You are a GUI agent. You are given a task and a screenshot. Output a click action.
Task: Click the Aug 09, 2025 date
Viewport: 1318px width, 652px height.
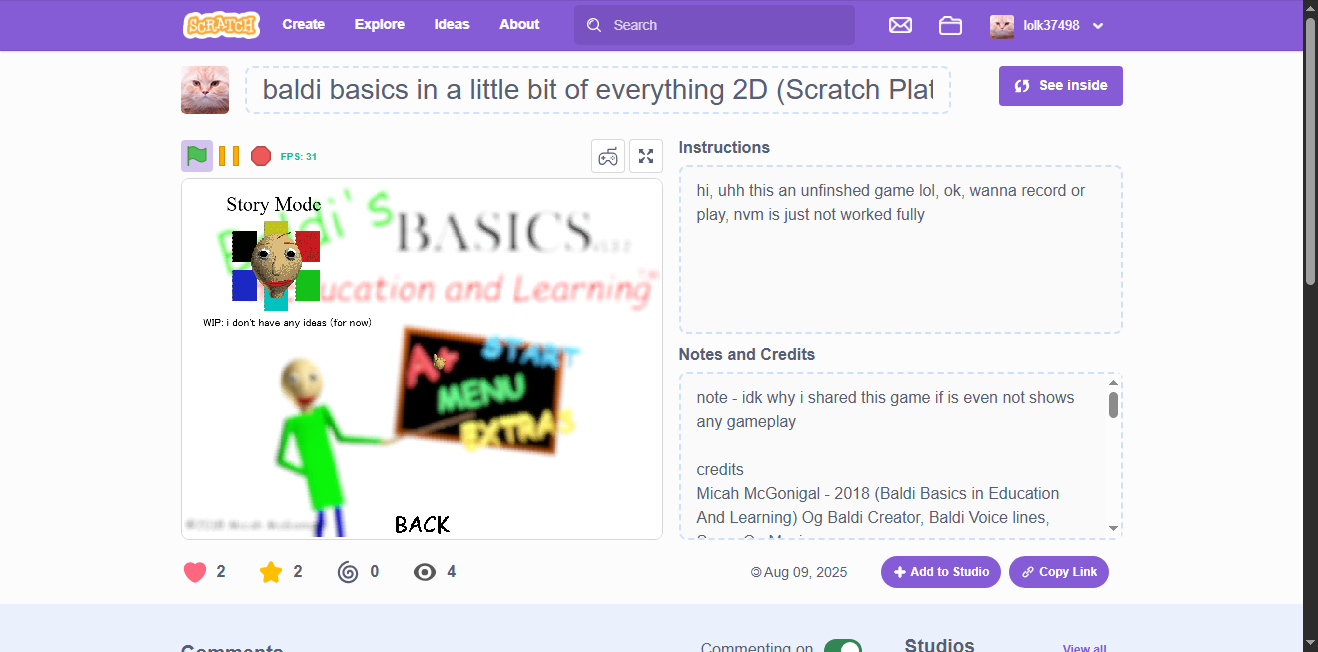coord(805,572)
